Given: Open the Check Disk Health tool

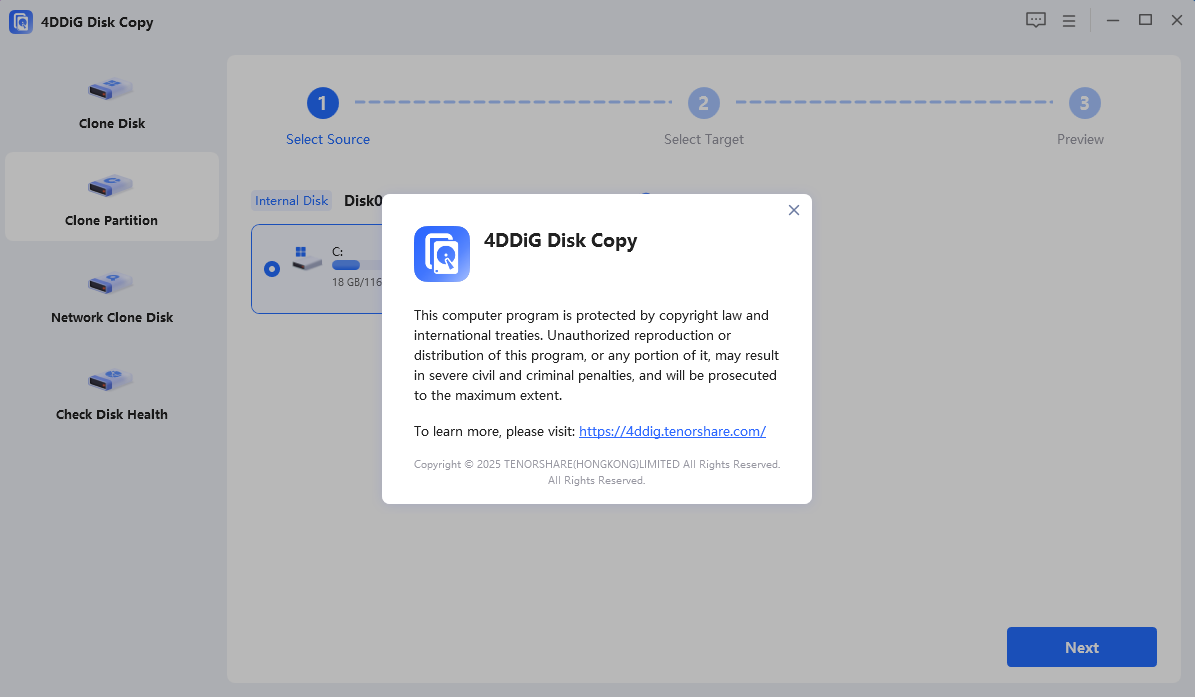Looking at the screenshot, I should click(x=111, y=393).
